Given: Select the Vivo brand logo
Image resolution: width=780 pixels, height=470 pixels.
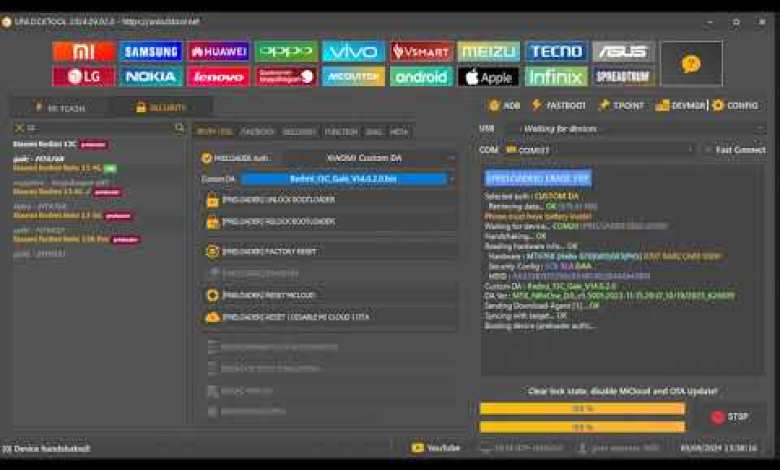Looking at the screenshot, I should coord(353,52).
